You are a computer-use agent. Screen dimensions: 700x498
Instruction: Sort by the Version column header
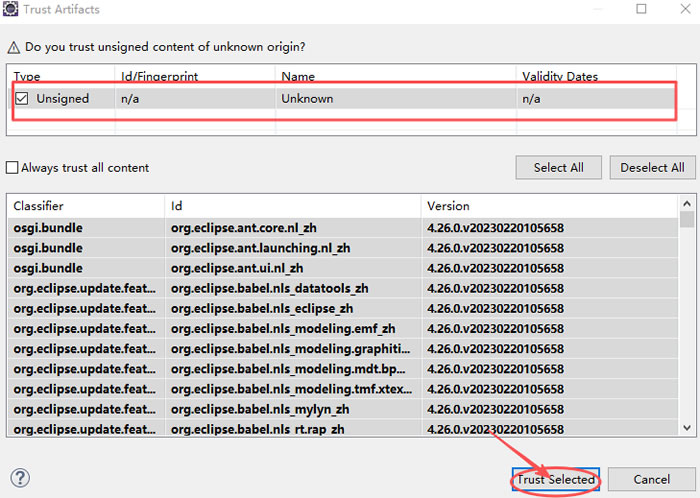click(548, 206)
